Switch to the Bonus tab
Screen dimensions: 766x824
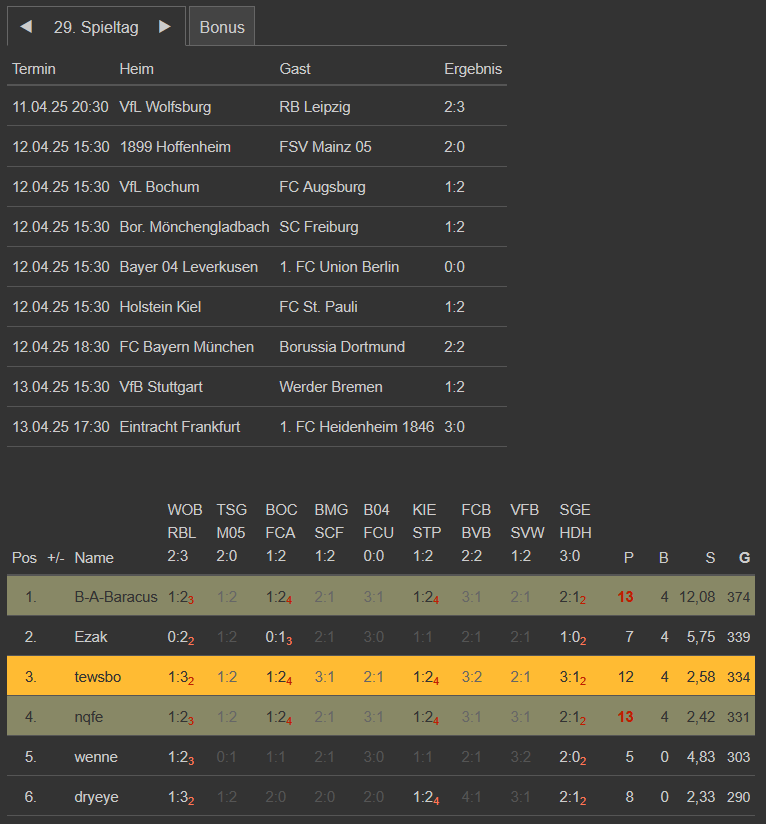pos(222,27)
